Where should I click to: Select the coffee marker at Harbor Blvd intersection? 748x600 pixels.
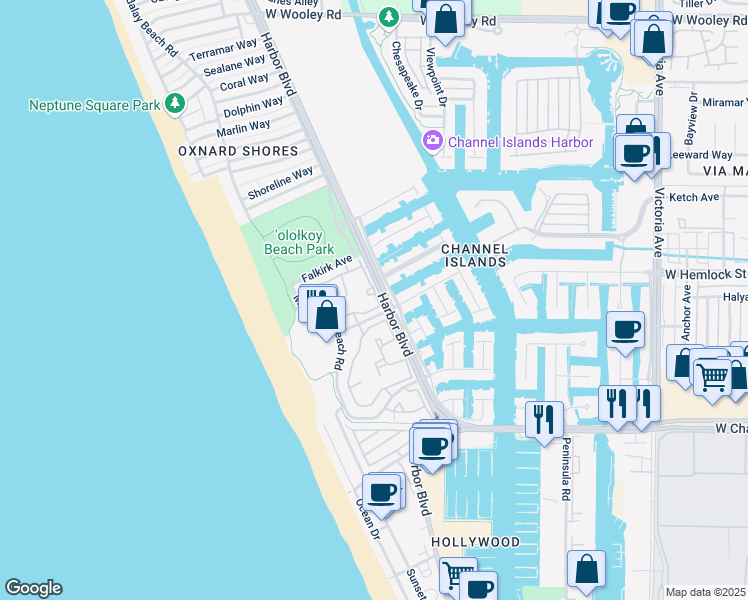[x=433, y=445]
